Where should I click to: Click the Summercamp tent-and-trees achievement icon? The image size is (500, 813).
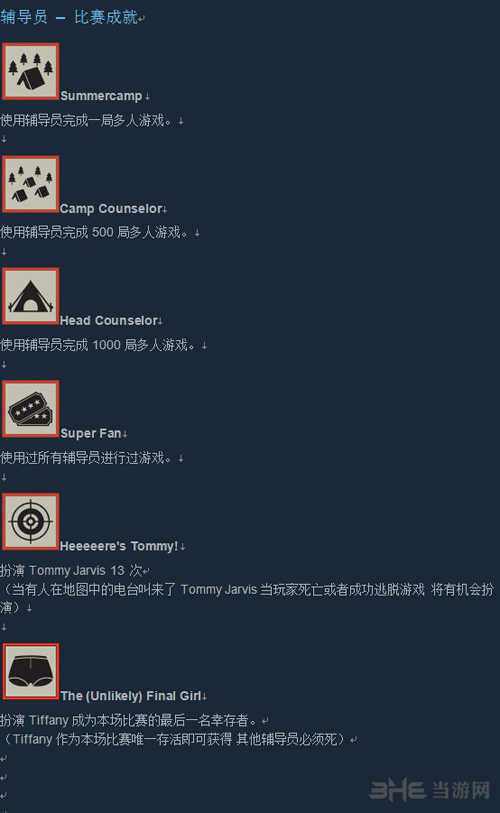click(x=30, y=72)
